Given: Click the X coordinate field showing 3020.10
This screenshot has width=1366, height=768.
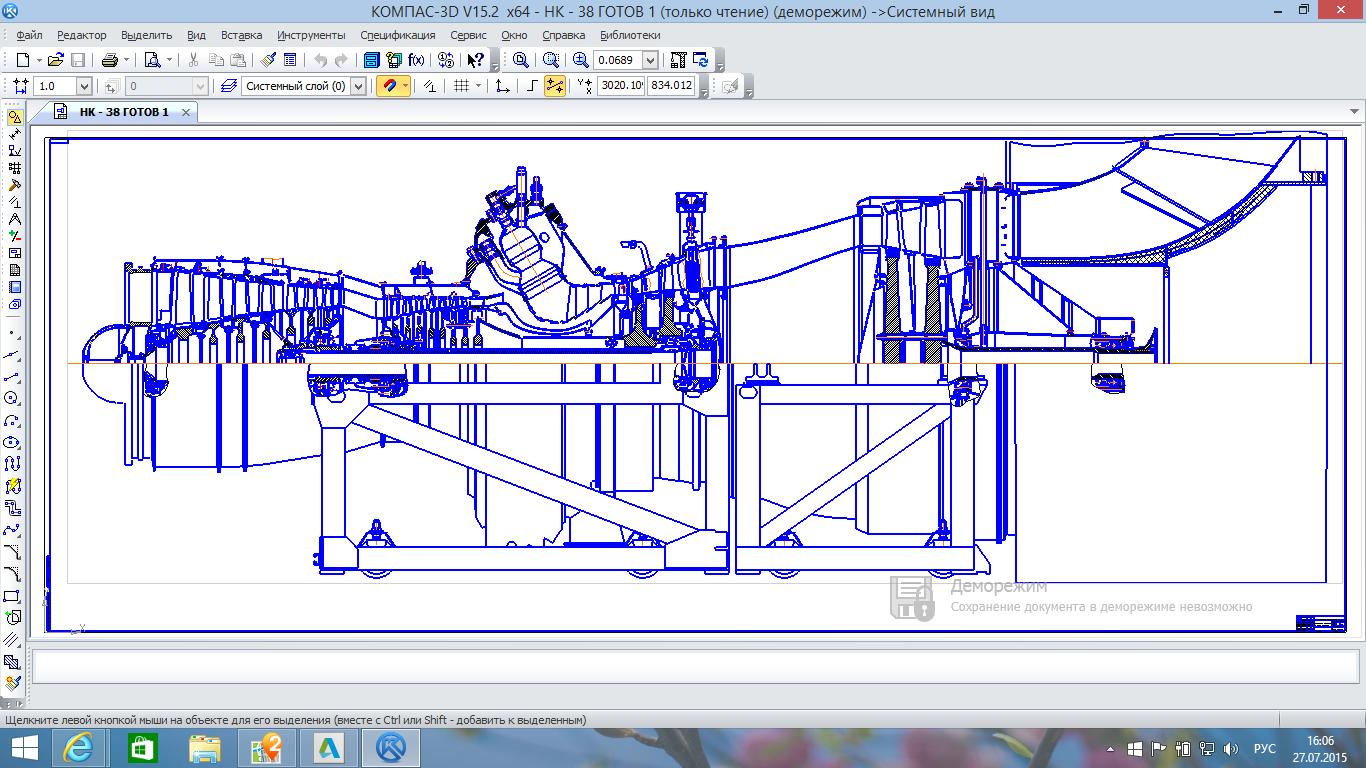Looking at the screenshot, I should (621, 86).
